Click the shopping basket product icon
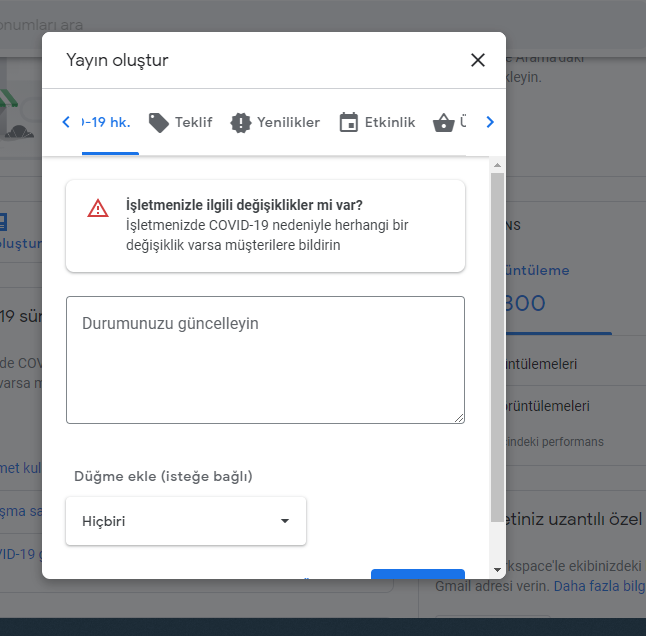The height and width of the screenshot is (636, 646). coord(444,123)
